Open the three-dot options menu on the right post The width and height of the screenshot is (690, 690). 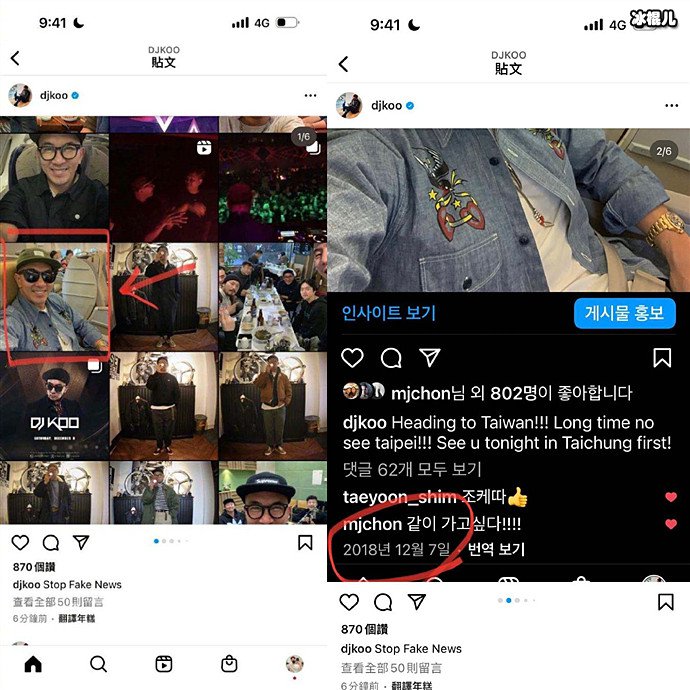click(672, 106)
